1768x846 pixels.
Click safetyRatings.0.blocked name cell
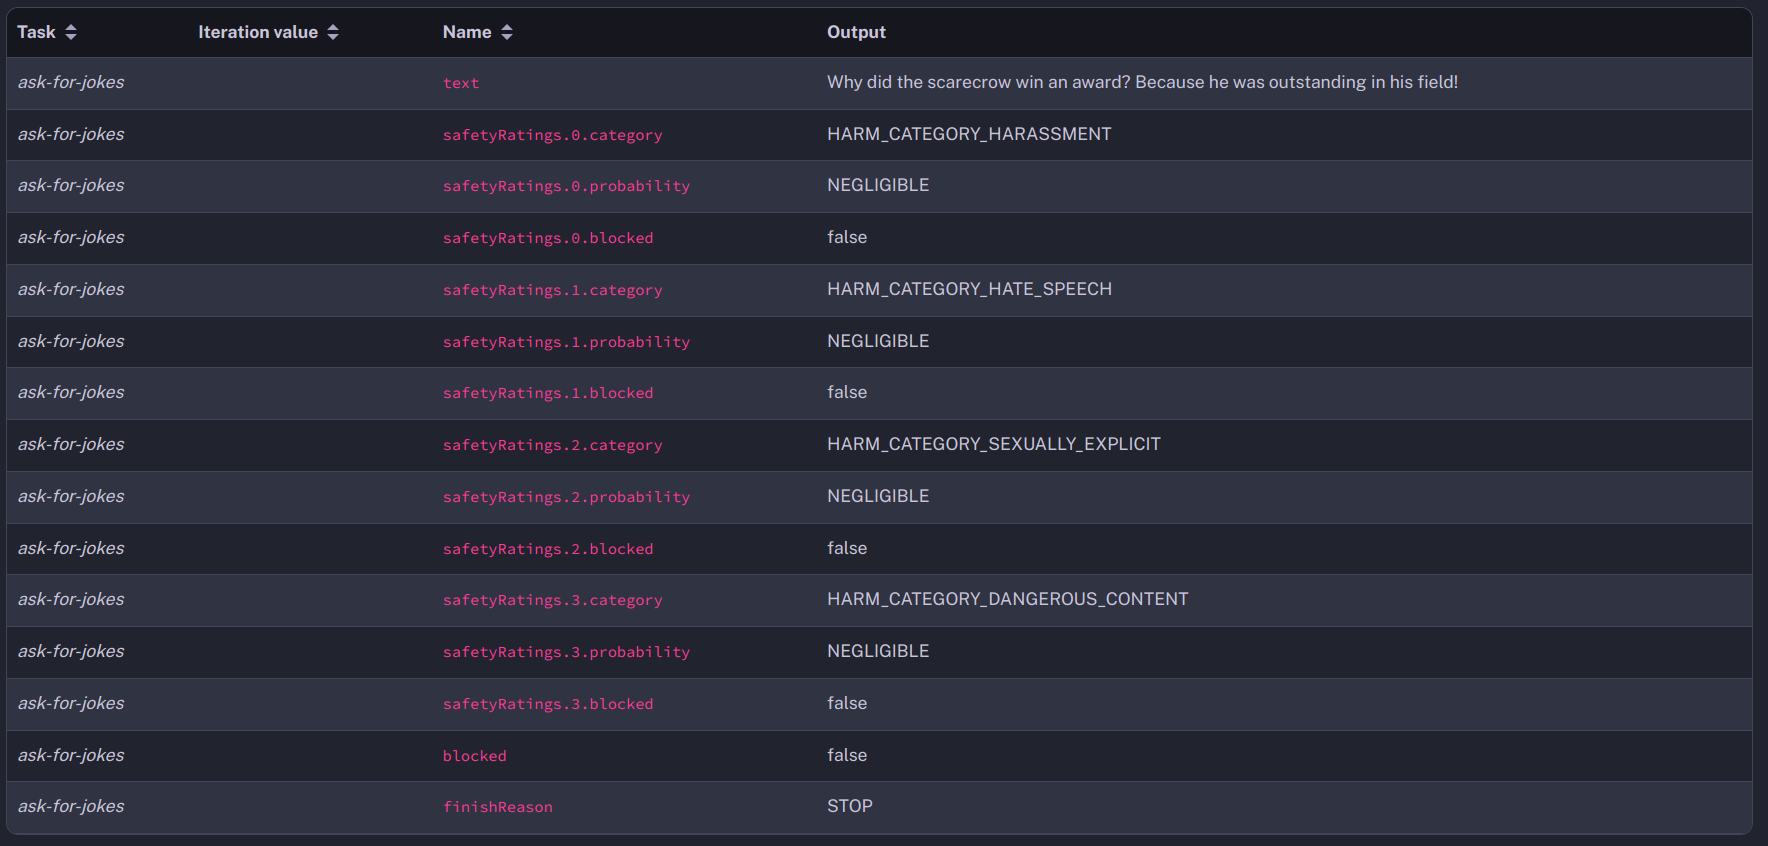point(548,238)
